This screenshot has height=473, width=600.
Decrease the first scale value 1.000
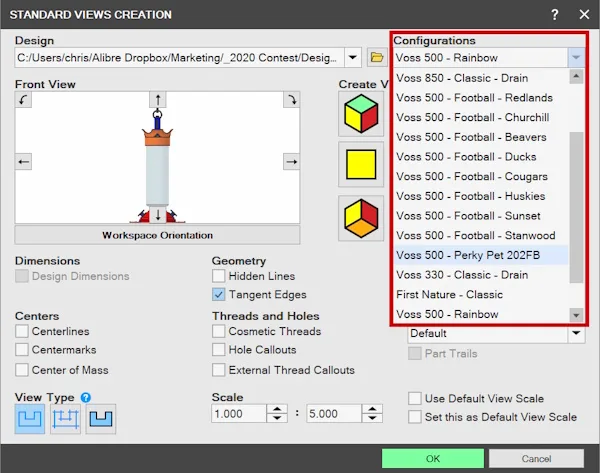(277, 418)
